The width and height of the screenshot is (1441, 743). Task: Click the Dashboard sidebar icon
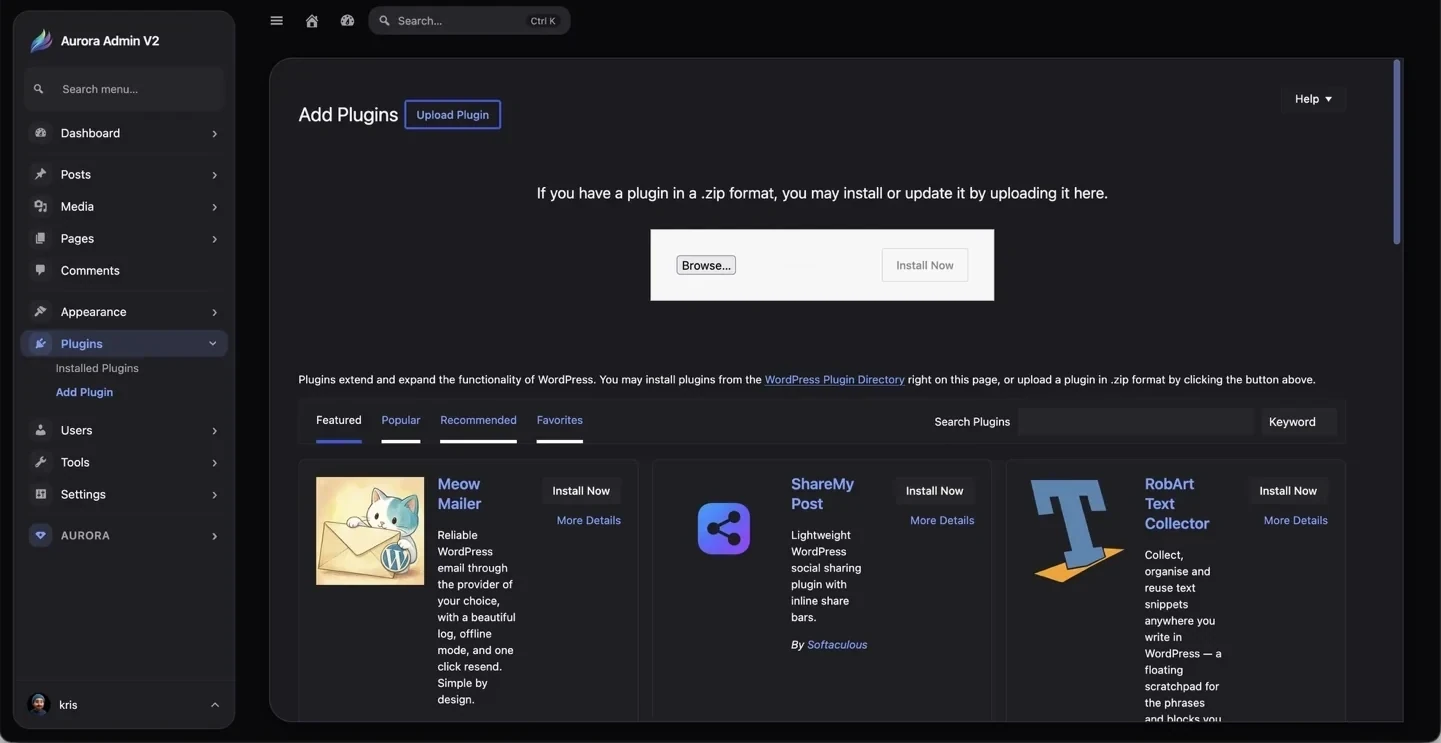(40, 133)
